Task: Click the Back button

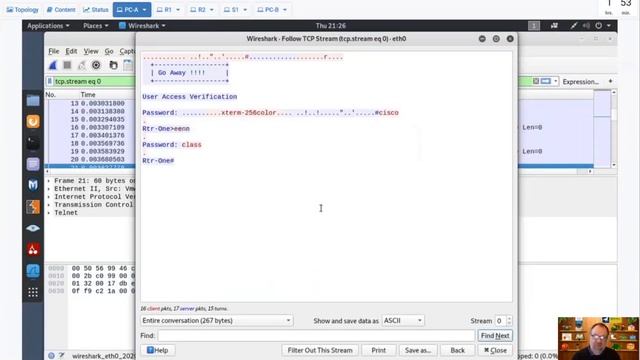Action: click(458, 350)
